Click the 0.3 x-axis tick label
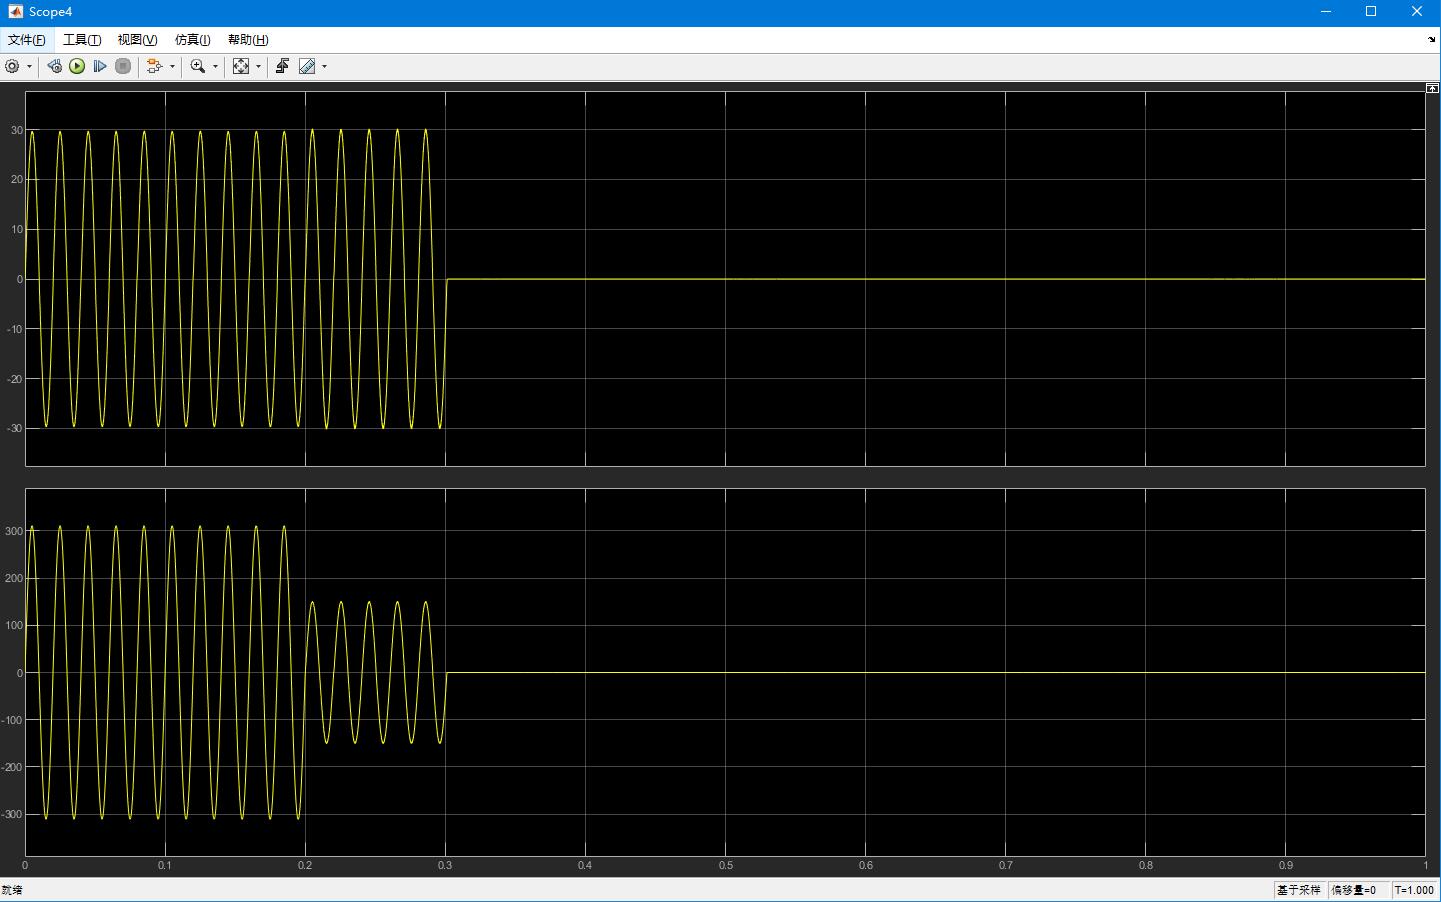 [445, 865]
